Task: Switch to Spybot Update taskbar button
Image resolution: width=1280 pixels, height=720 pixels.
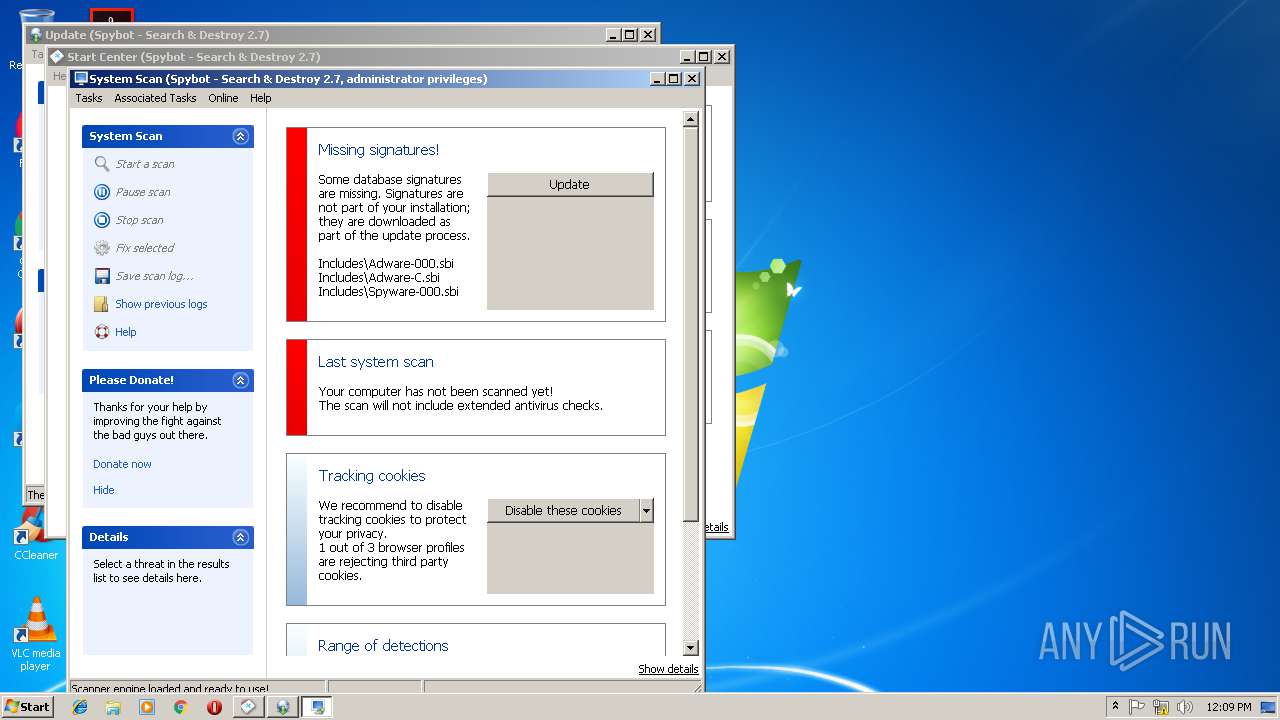Action: pyautogui.click(x=283, y=707)
